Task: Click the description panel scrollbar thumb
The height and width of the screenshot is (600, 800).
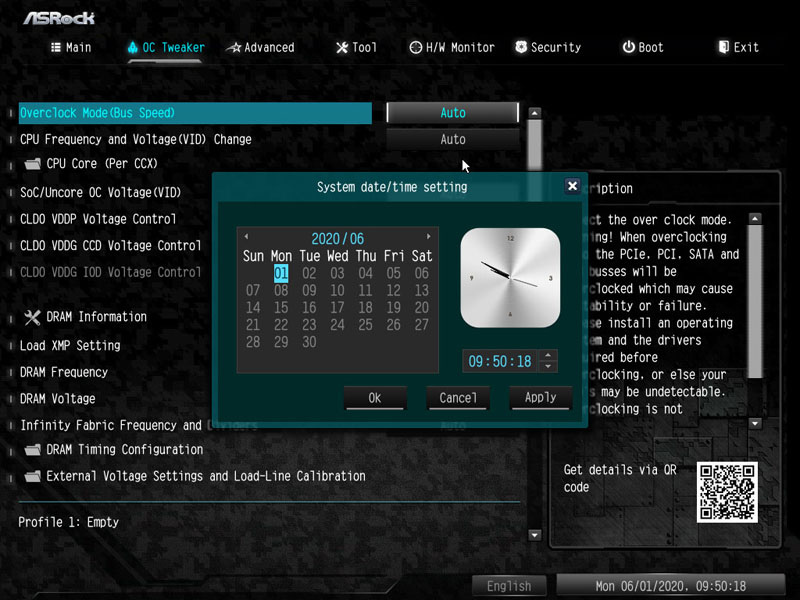Action: tap(755, 302)
